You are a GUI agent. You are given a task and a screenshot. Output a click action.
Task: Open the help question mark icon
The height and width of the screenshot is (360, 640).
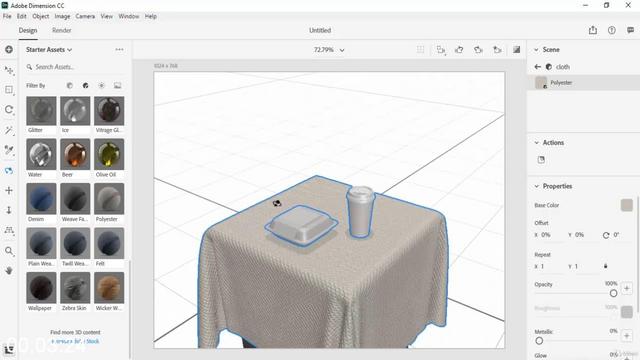pyautogui.click(x=611, y=30)
